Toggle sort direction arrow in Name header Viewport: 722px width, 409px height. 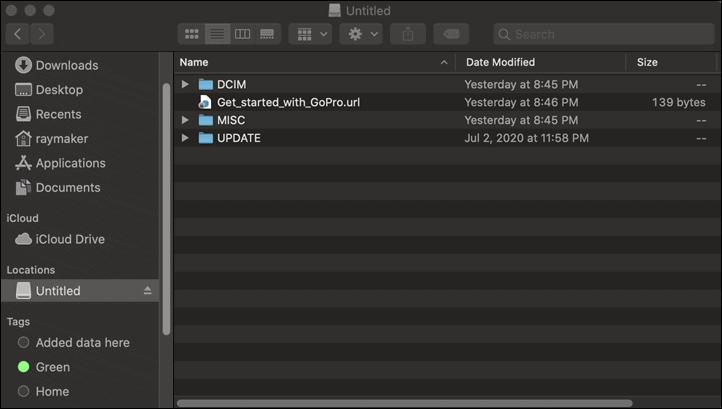click(444, 62)
